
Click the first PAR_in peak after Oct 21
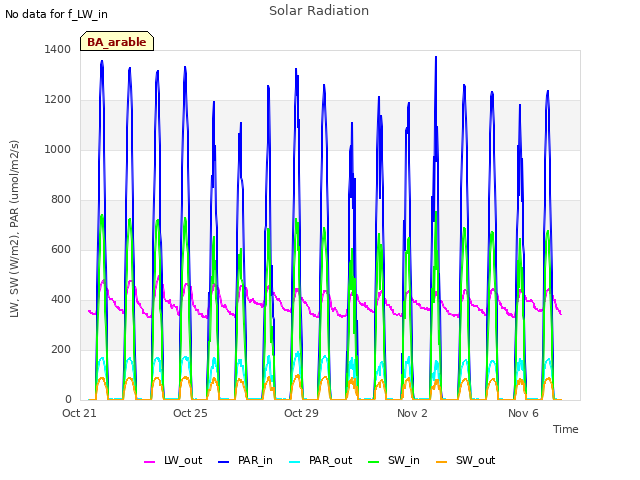click(102, 62)
